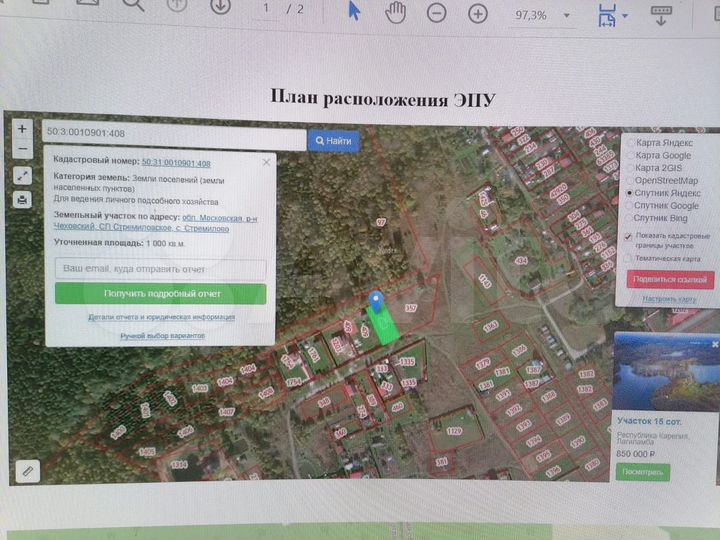The image size is (720, 540).
Task: Click parcel label 1361 on map
Action: pos(491,326)
